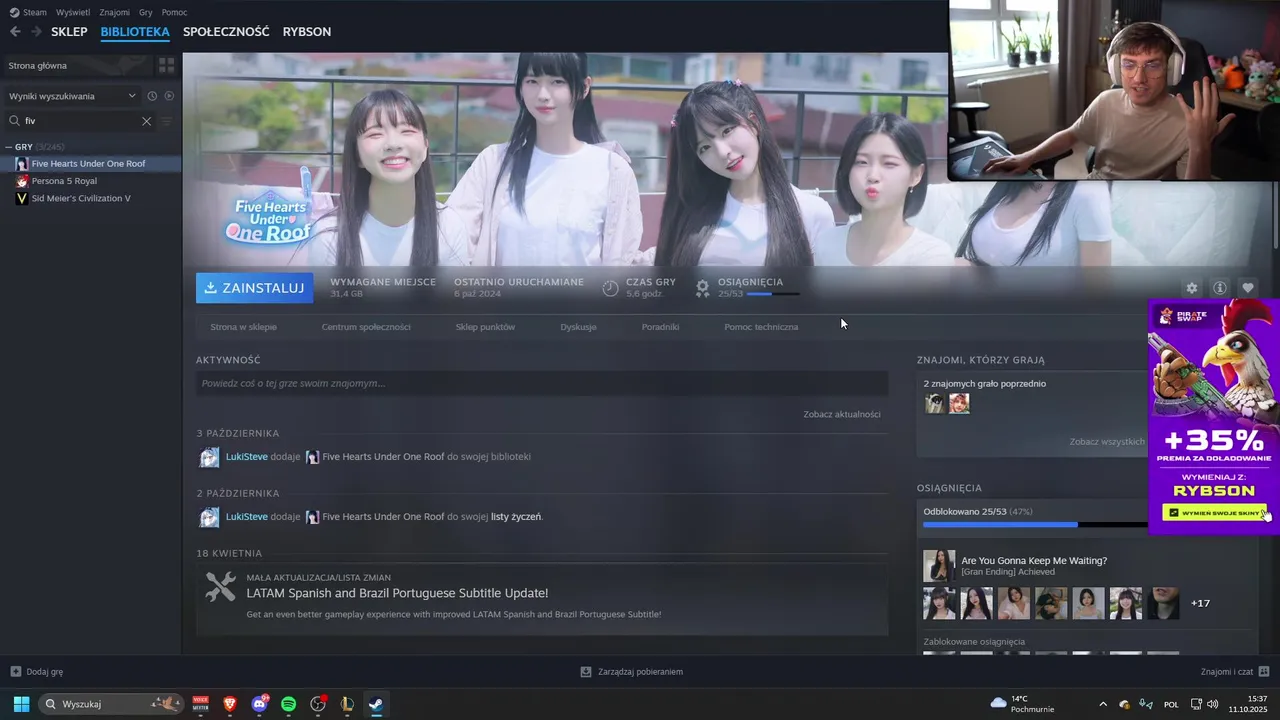The width and height of the screenshot is (1280, 720).
Task: Open Poradniki link
Action: pyautogui.click(x=660, y=327)
